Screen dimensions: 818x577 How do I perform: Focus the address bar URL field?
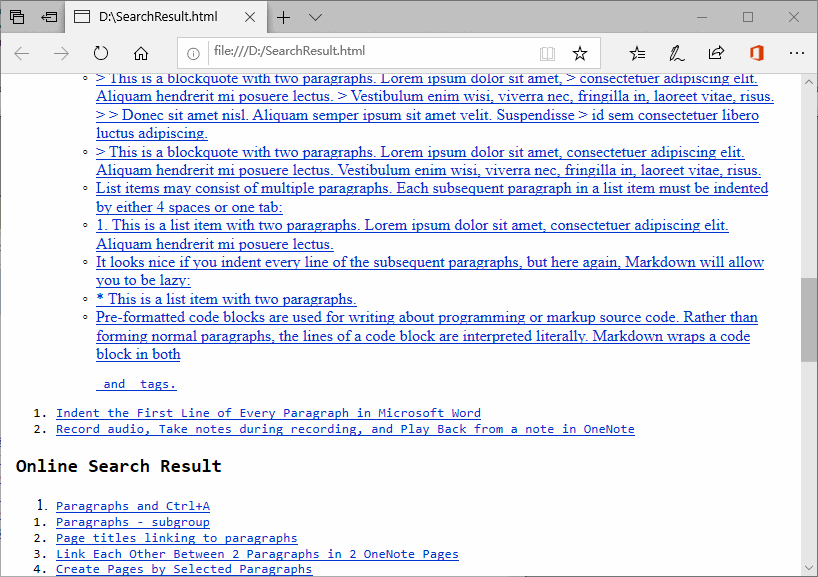(x=371, y=51)
